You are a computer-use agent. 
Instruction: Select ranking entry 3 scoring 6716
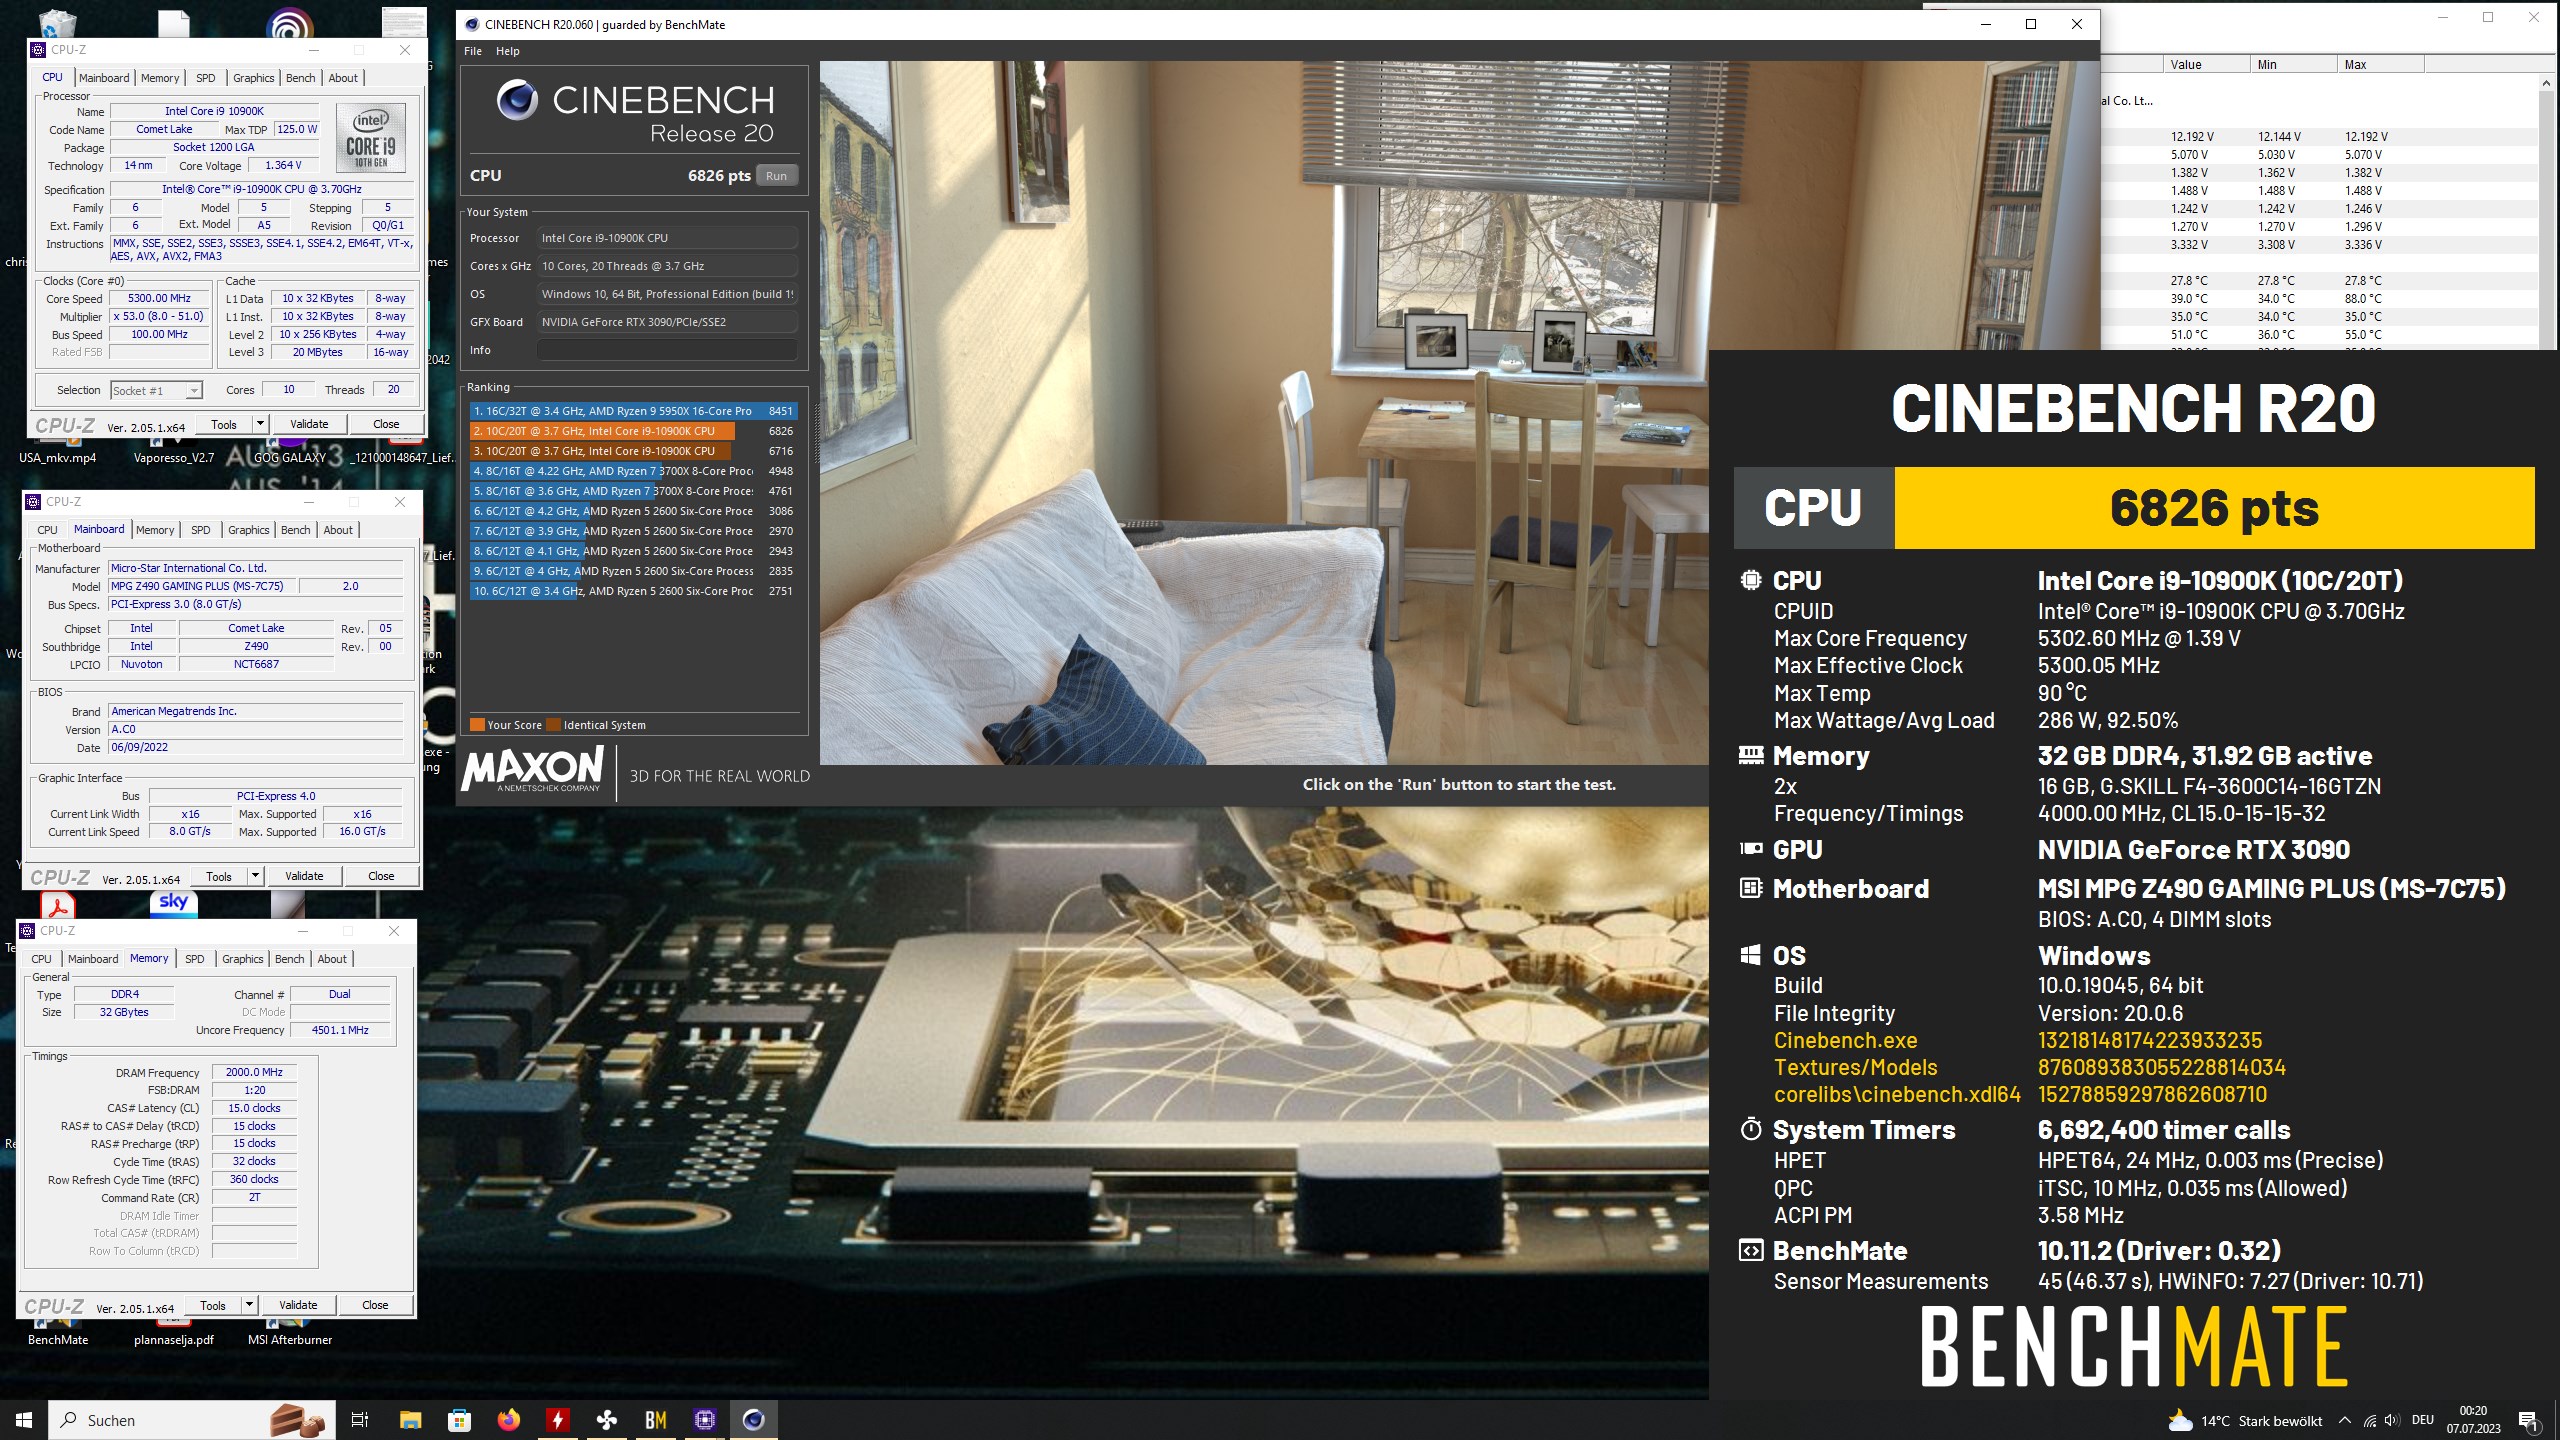click(633, 451)
